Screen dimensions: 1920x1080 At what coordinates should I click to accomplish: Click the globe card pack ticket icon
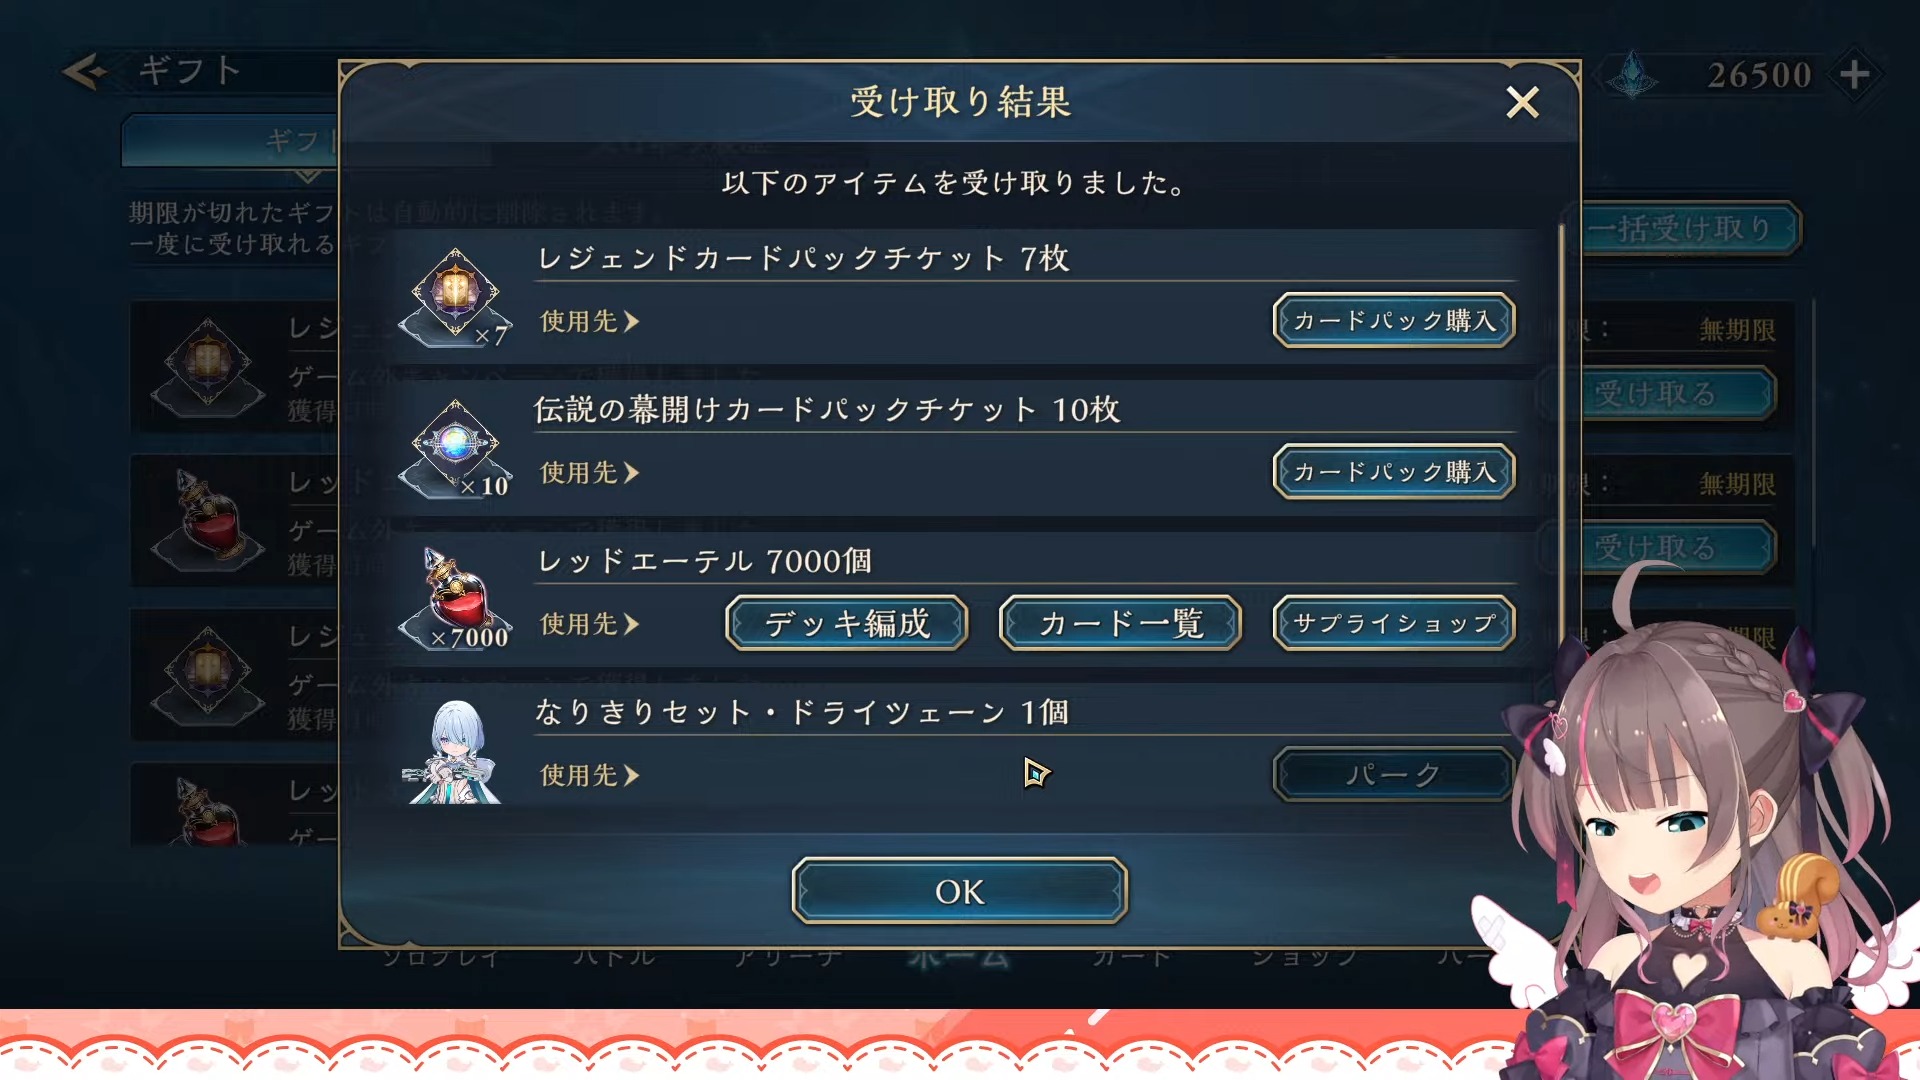(x=456, y=448)
